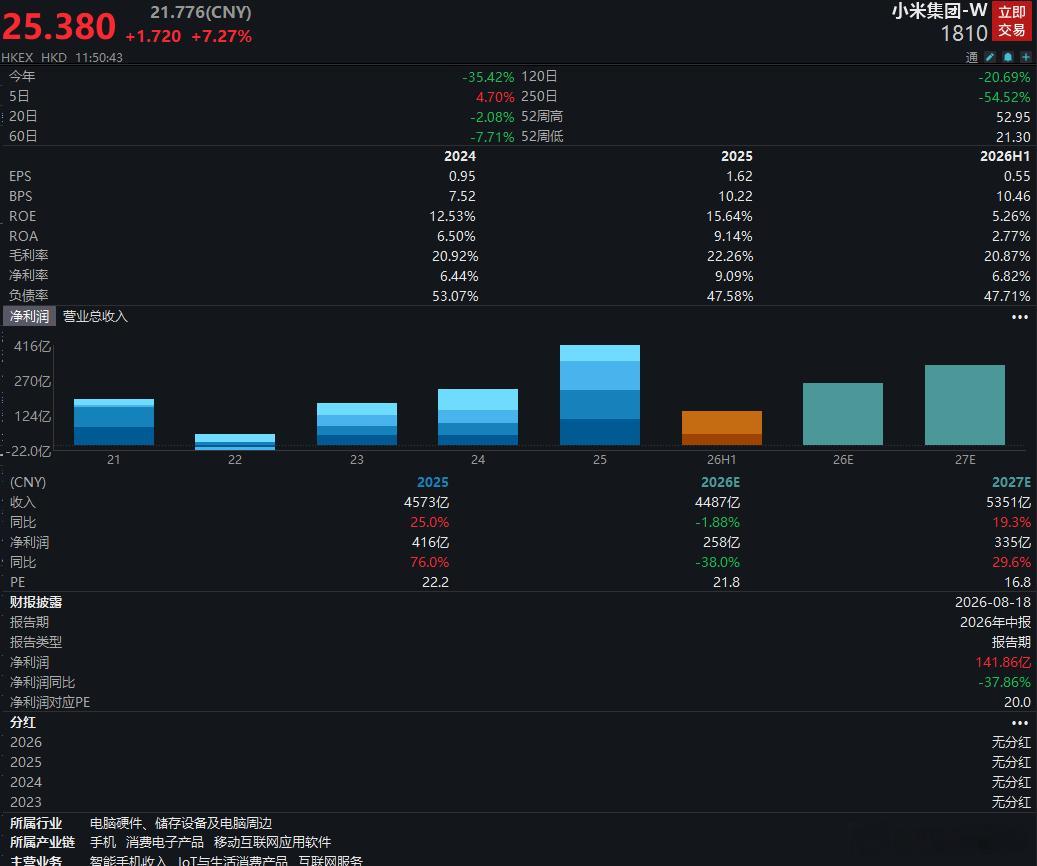Image resolution: width=1037 pixels, height=866 pixels.
Task: Click the disclosure date 2026-08-18
Action: point(993,602)
